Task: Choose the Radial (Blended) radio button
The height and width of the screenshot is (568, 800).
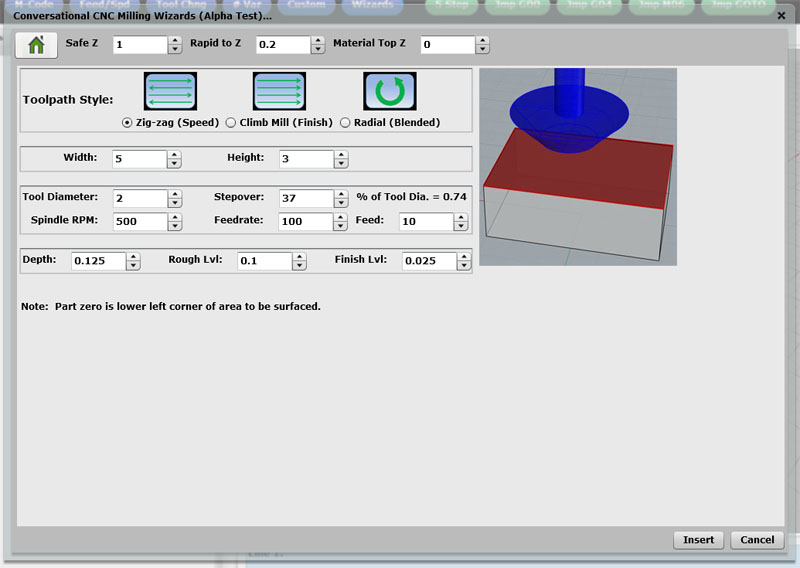Action: (345, 122)
